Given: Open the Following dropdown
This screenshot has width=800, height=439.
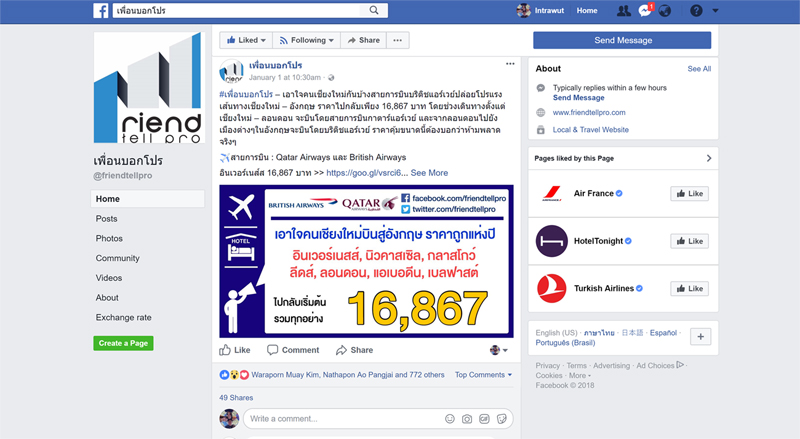Looking at the screenshot, I should pos(307,40).
